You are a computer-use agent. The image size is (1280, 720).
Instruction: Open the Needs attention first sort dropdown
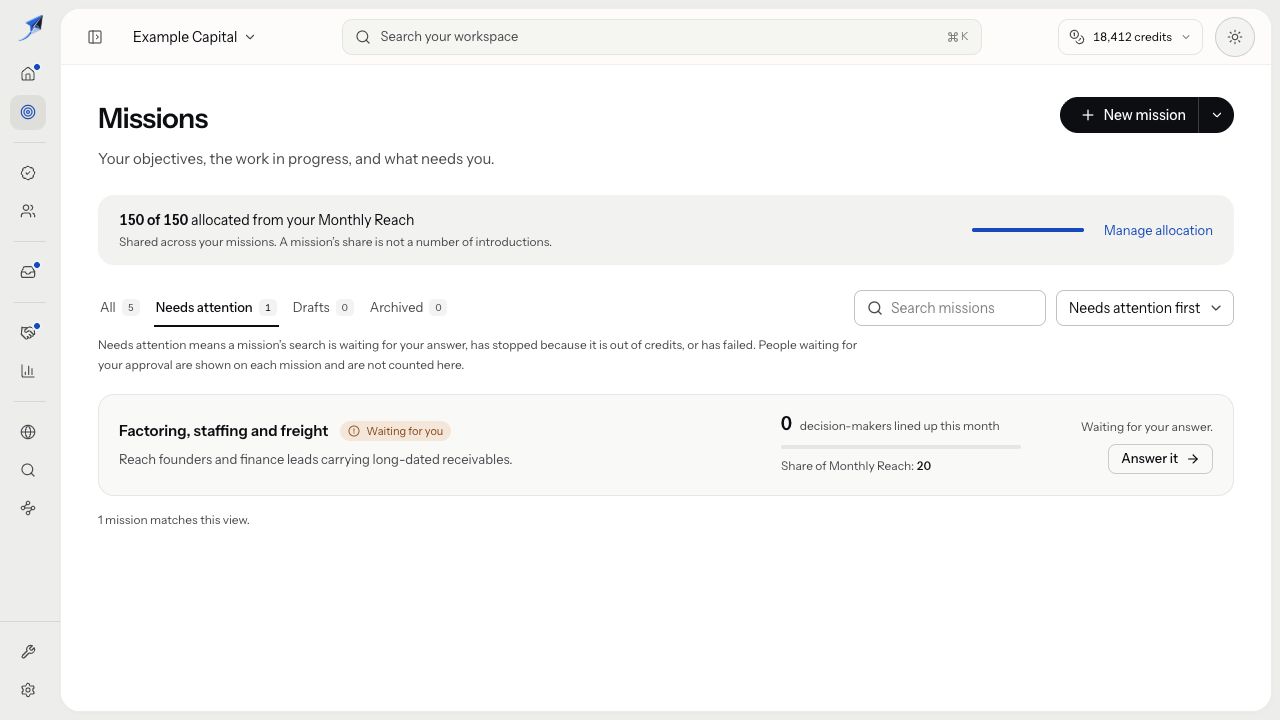pyautogui.click(x=1145, y=308)
